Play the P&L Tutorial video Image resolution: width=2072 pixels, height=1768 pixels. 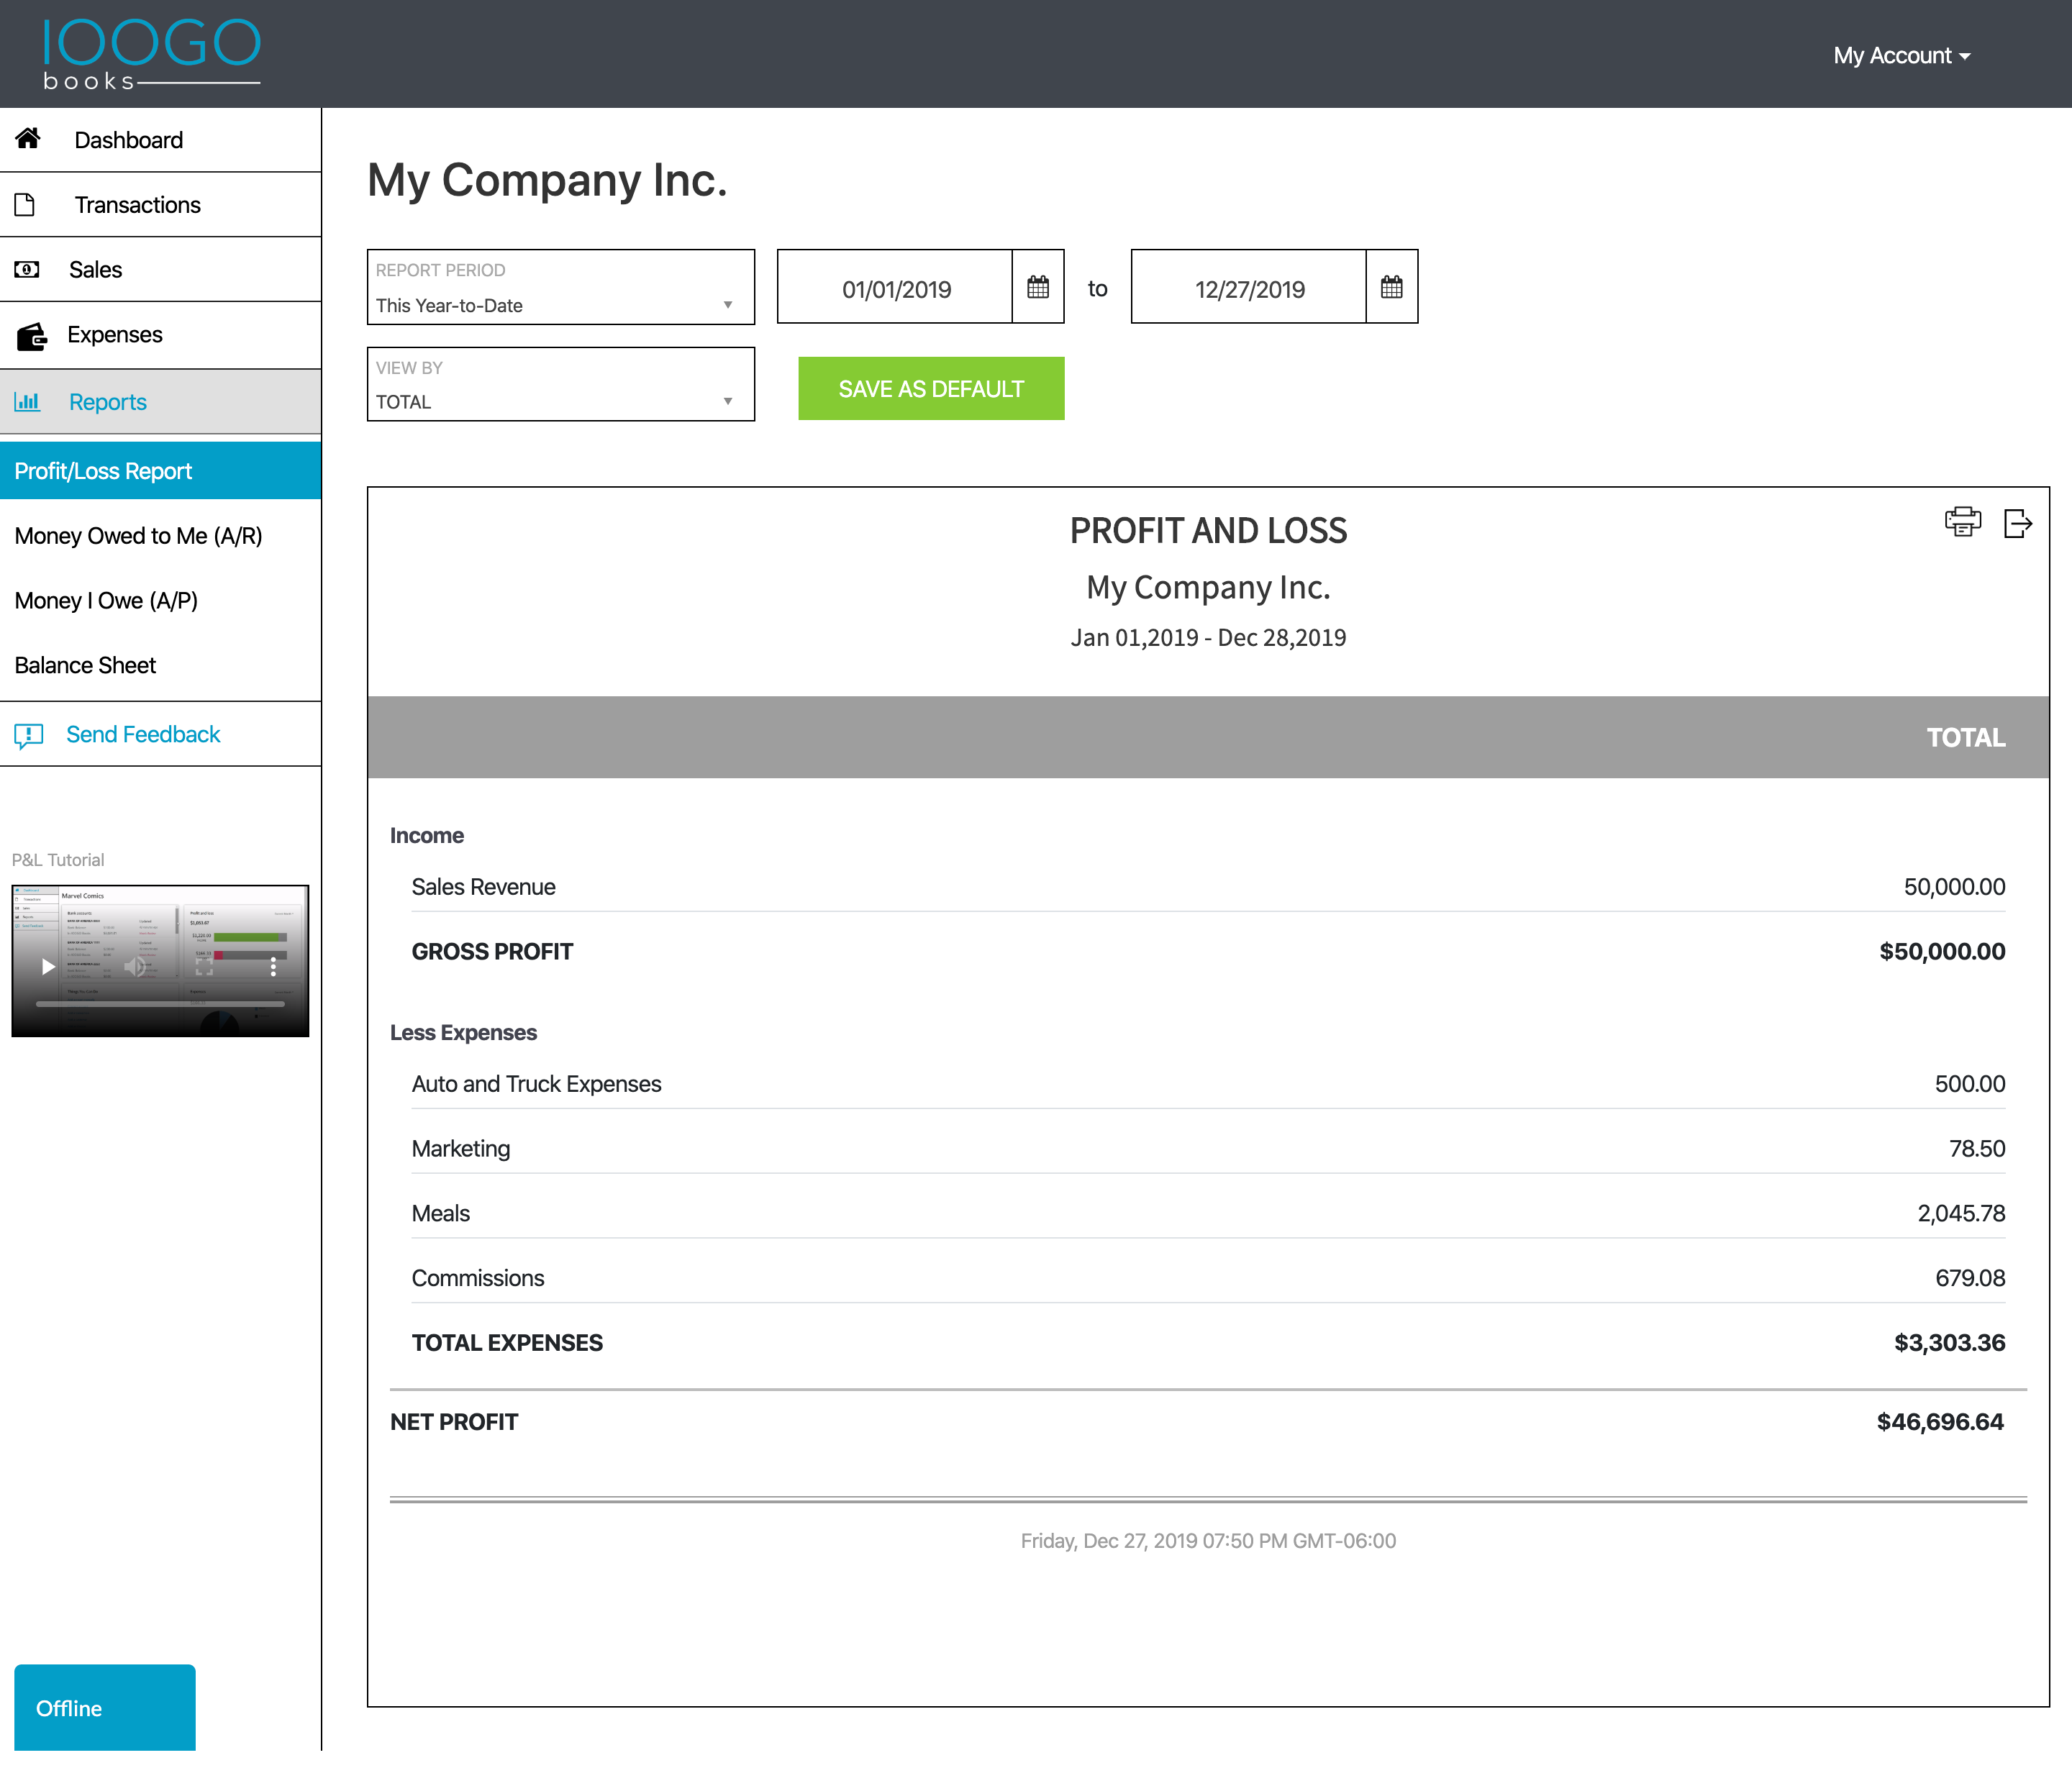(x=47, y=967)
